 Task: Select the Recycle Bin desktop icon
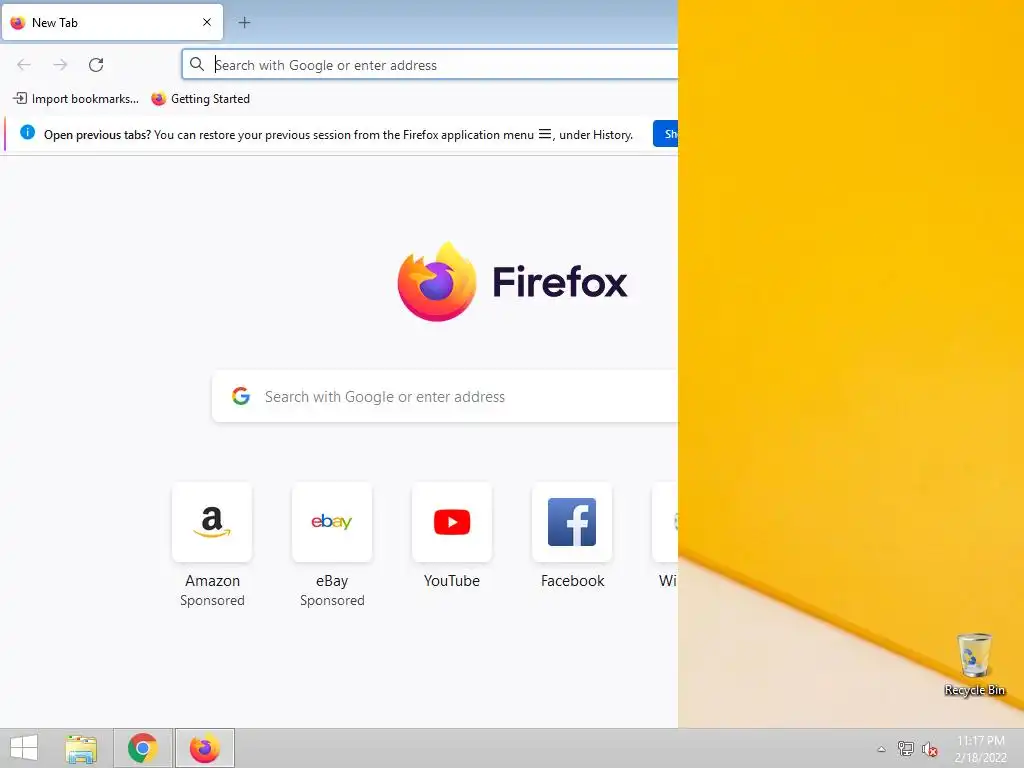coord(974,664)
